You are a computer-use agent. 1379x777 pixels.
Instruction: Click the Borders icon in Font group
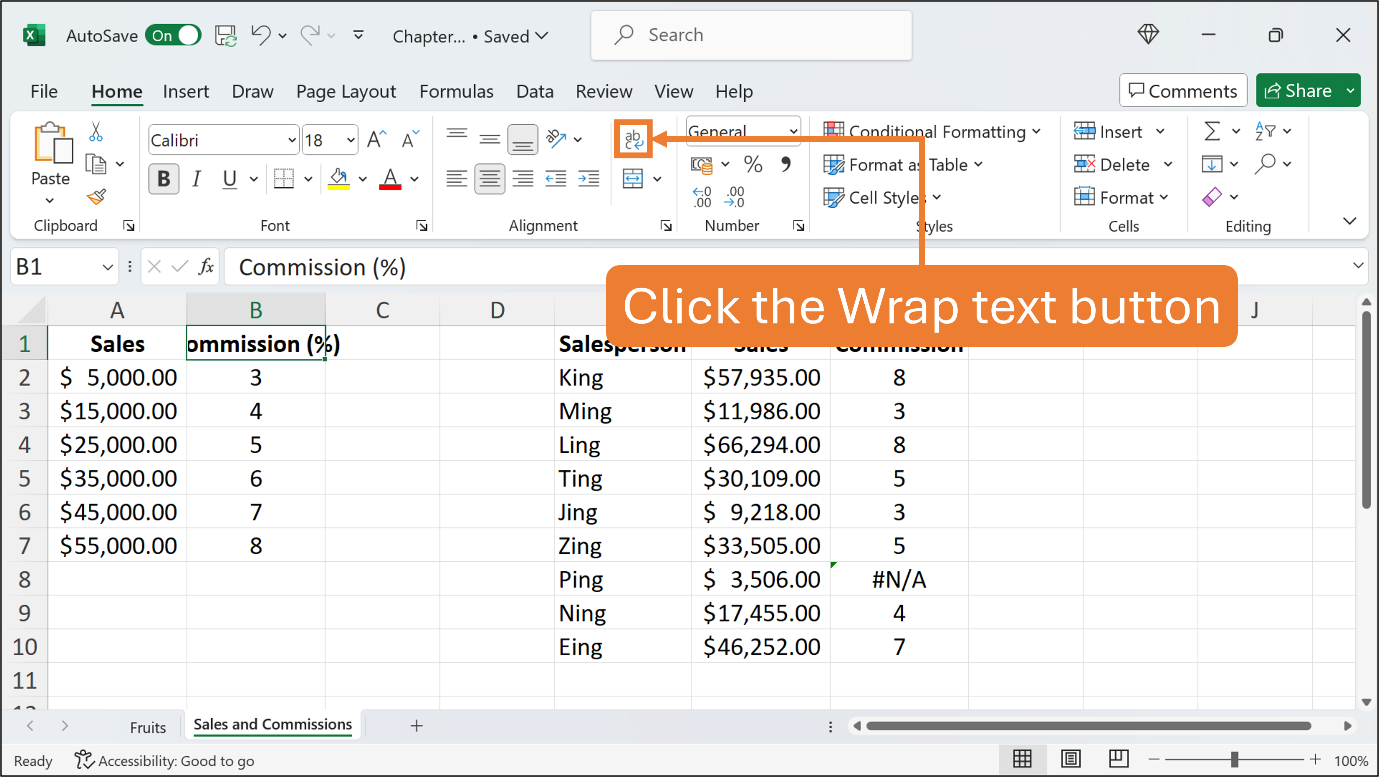click(284, 179)
